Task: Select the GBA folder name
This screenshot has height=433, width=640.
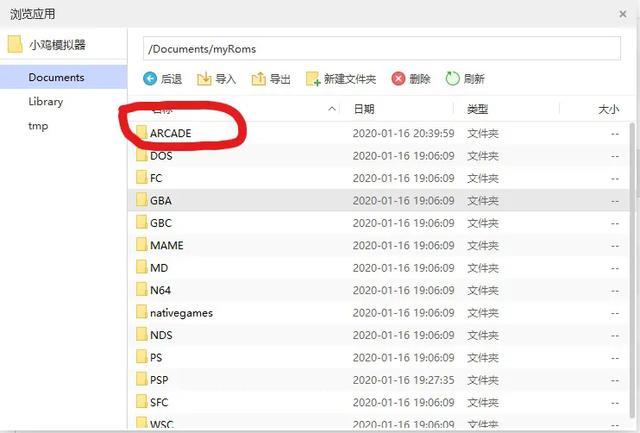Action: 161,201
